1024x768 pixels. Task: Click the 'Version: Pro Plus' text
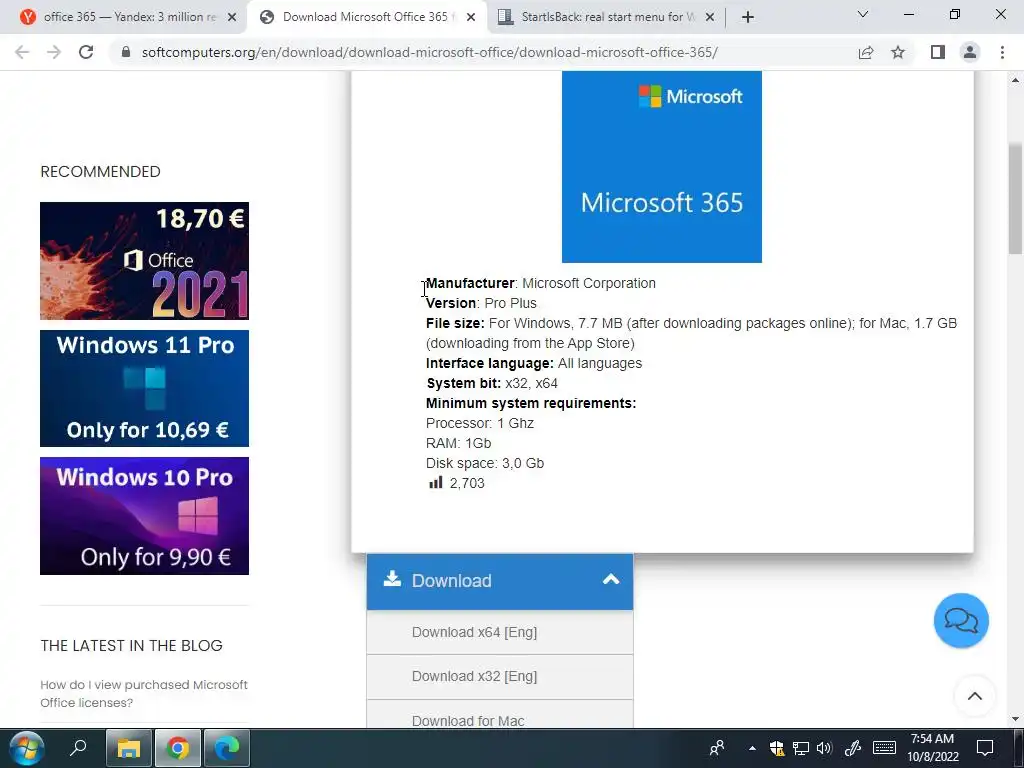coord(481,304)
